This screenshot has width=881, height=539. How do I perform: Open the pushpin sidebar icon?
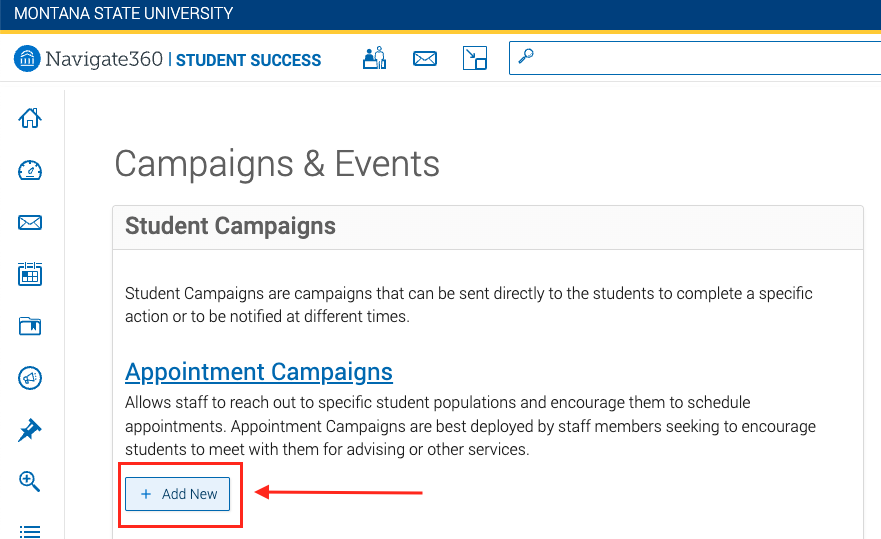(x=30, y=430)
